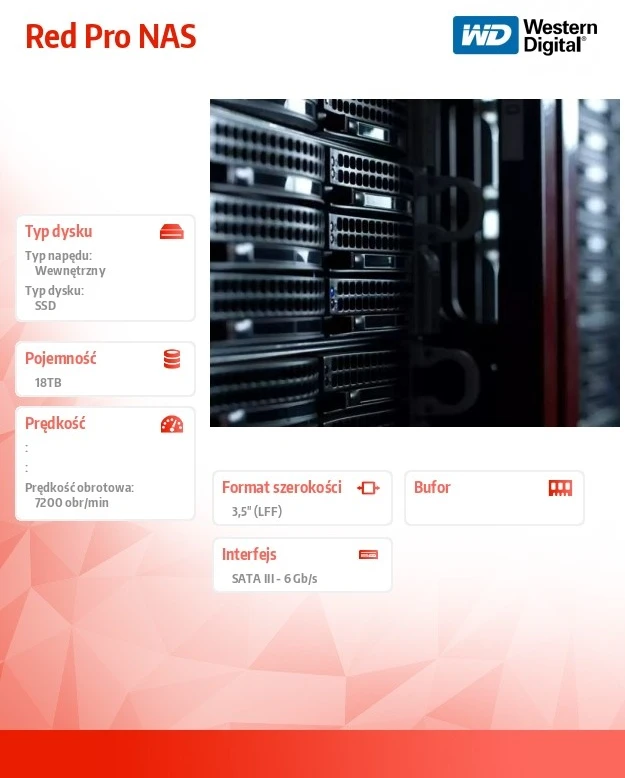Image resolution: width=625 pixels, height=778 pixels.
Task: Click the Prędkość obrotowa: label
Action: pyautogui.click(x=79, y=487)
